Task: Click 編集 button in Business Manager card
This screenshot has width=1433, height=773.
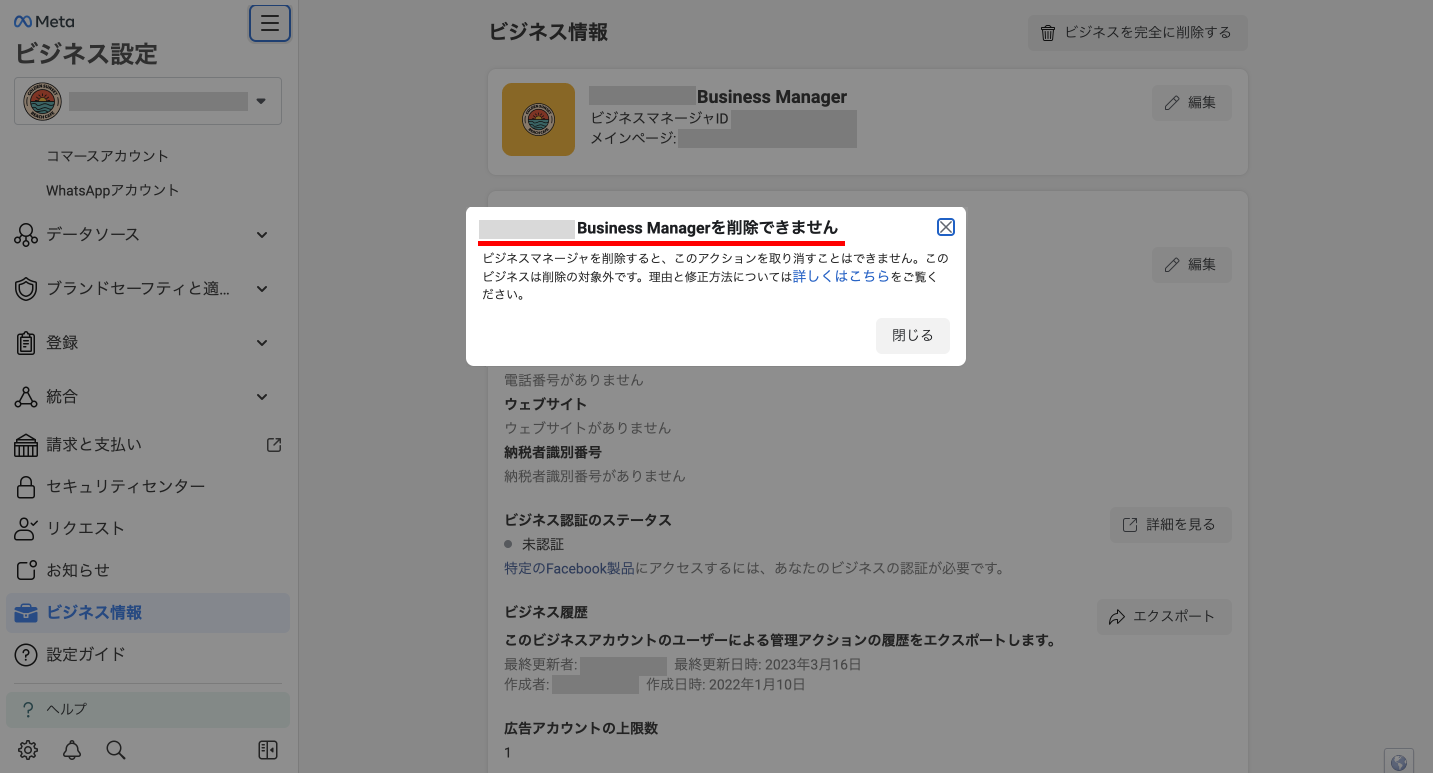Action: (x=1192, y=103)
